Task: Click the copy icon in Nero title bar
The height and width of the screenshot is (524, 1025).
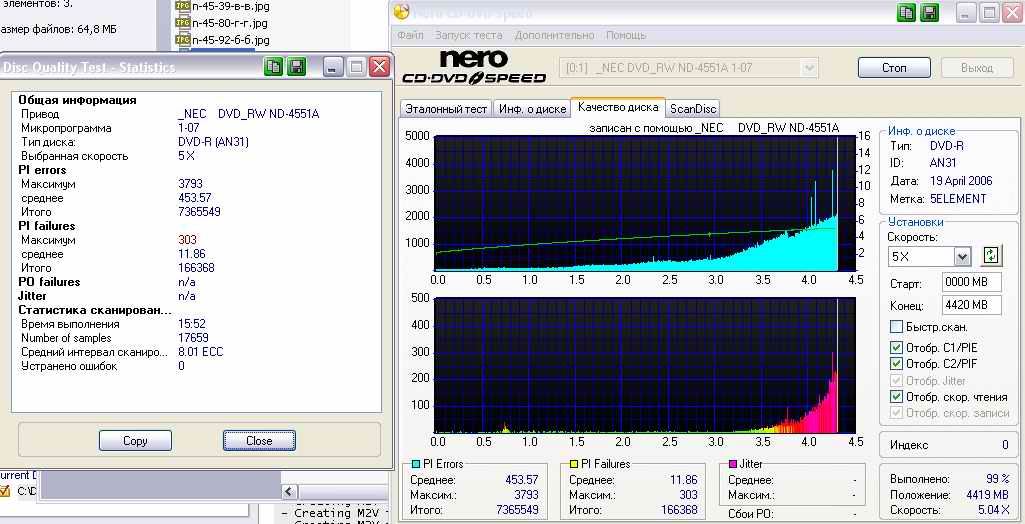Action: pyautogui.click(x=906, y=12)
